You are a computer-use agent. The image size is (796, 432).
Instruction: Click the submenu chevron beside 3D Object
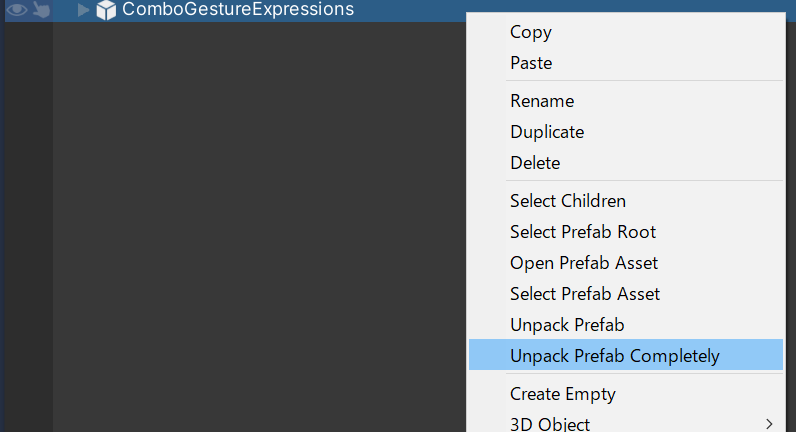click(769, 424)
